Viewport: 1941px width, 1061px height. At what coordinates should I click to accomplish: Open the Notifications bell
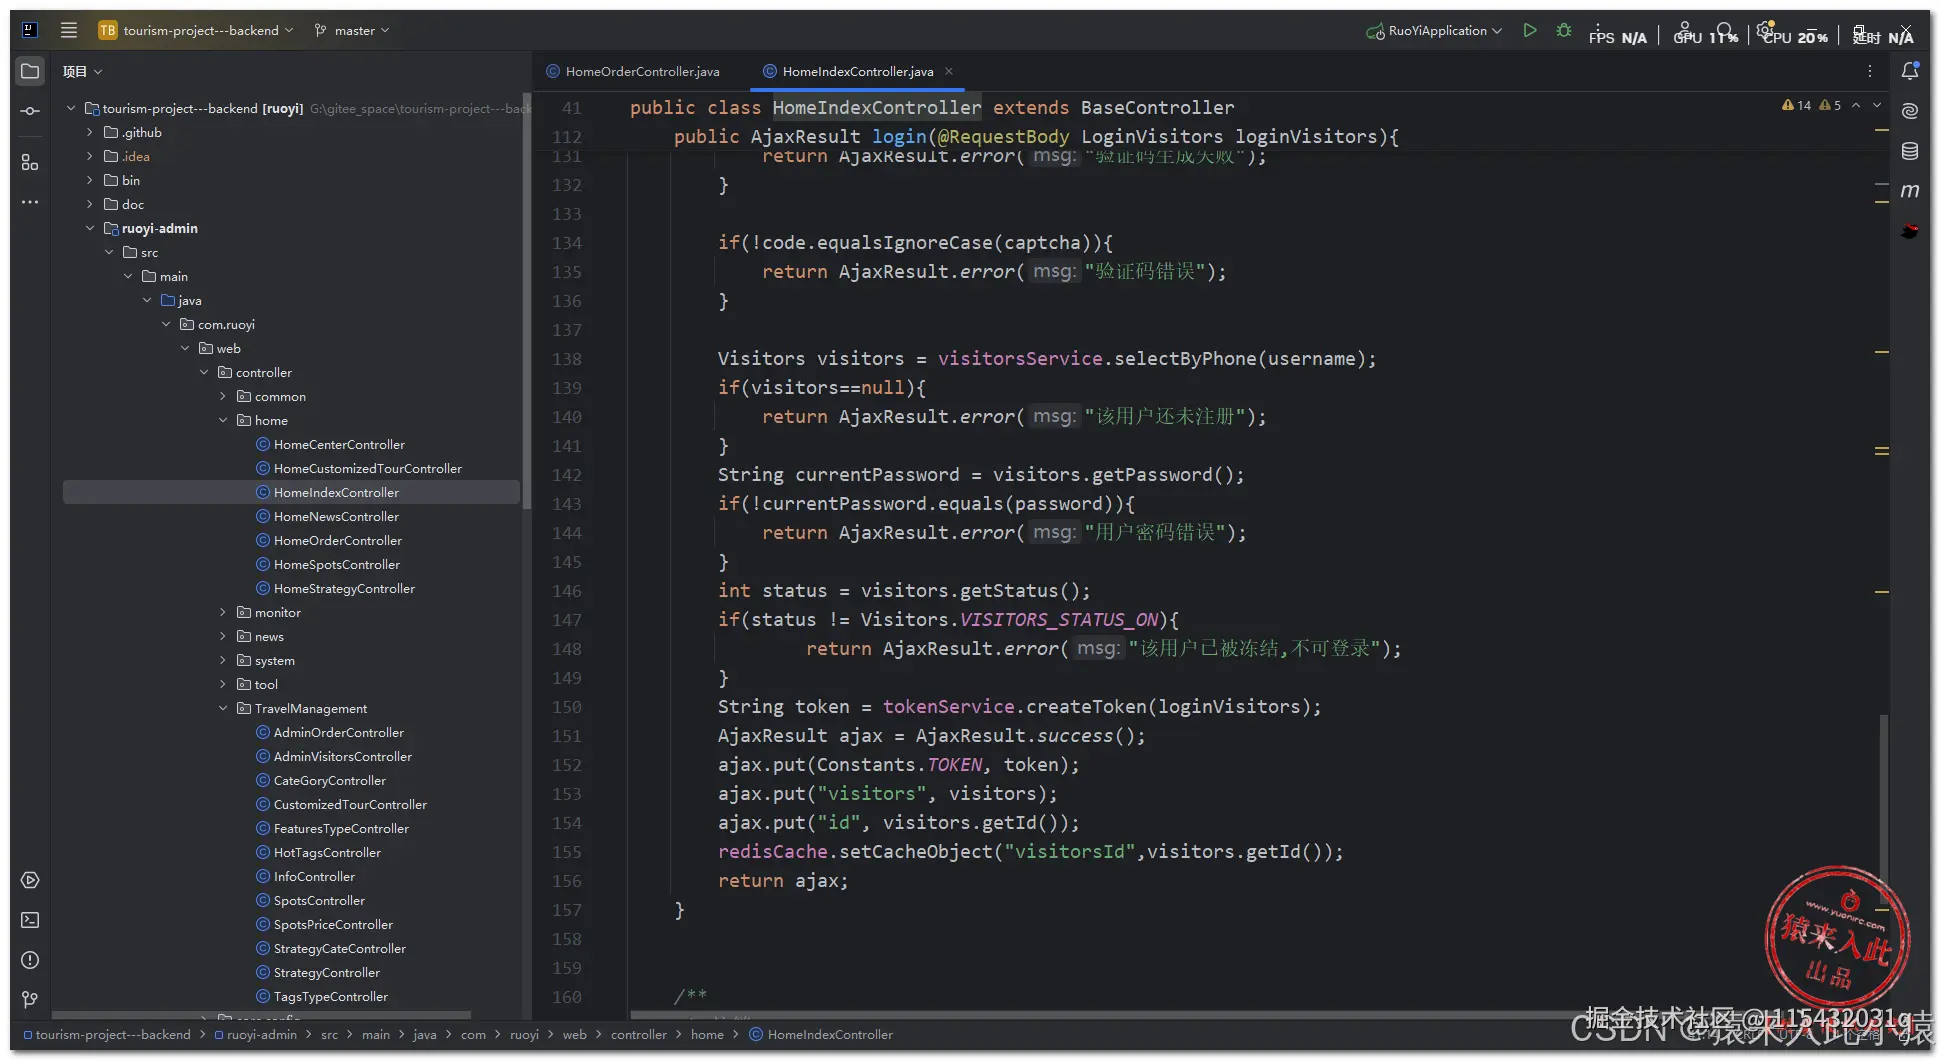click(x=1910, y=71)
